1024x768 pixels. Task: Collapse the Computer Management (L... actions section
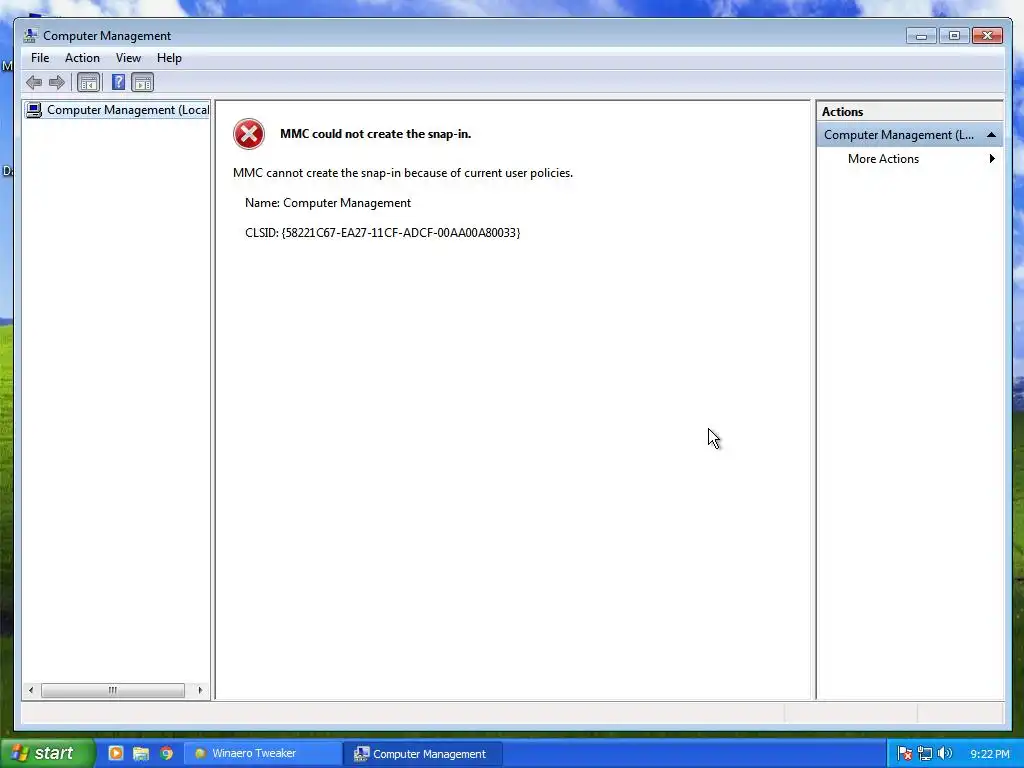(991, 135)
